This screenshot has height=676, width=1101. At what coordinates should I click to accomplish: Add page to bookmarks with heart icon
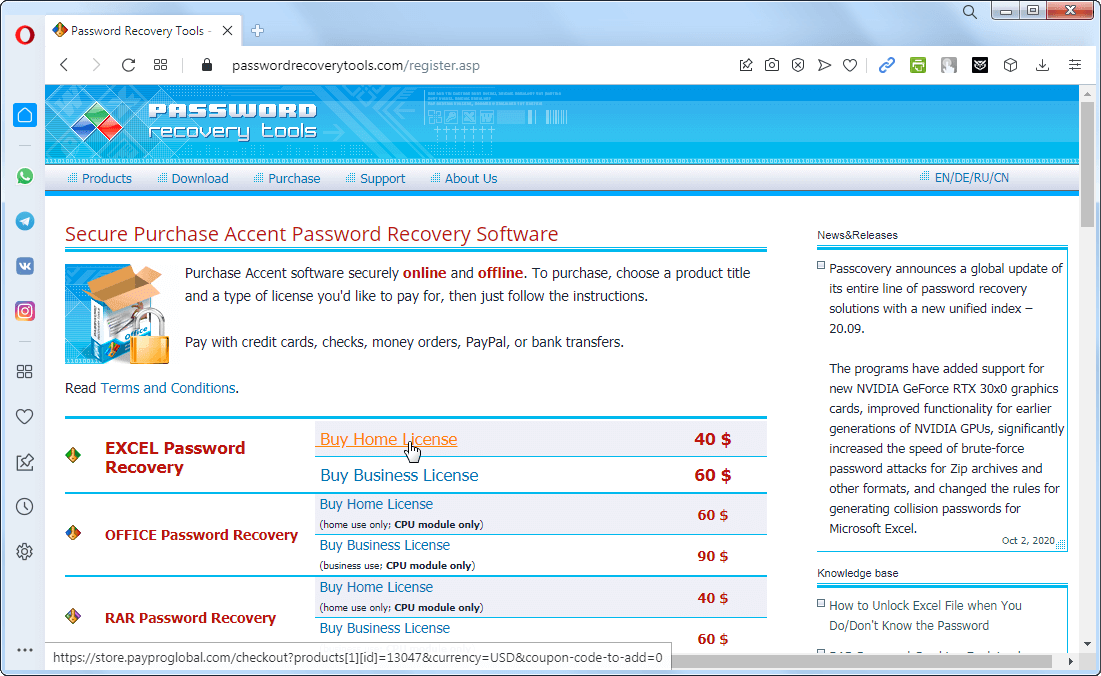click(850, 65)
